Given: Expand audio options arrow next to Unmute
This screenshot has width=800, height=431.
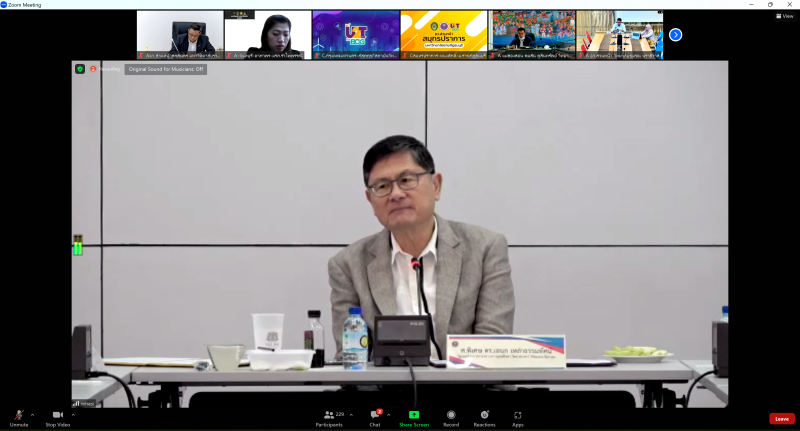Looking at the screenshot, I should [33, 414].
